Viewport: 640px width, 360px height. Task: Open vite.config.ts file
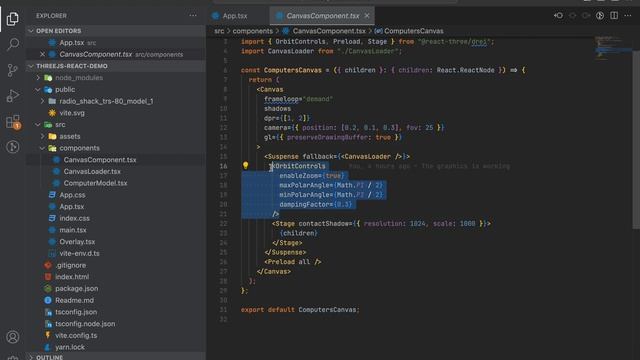coord(76,336)
